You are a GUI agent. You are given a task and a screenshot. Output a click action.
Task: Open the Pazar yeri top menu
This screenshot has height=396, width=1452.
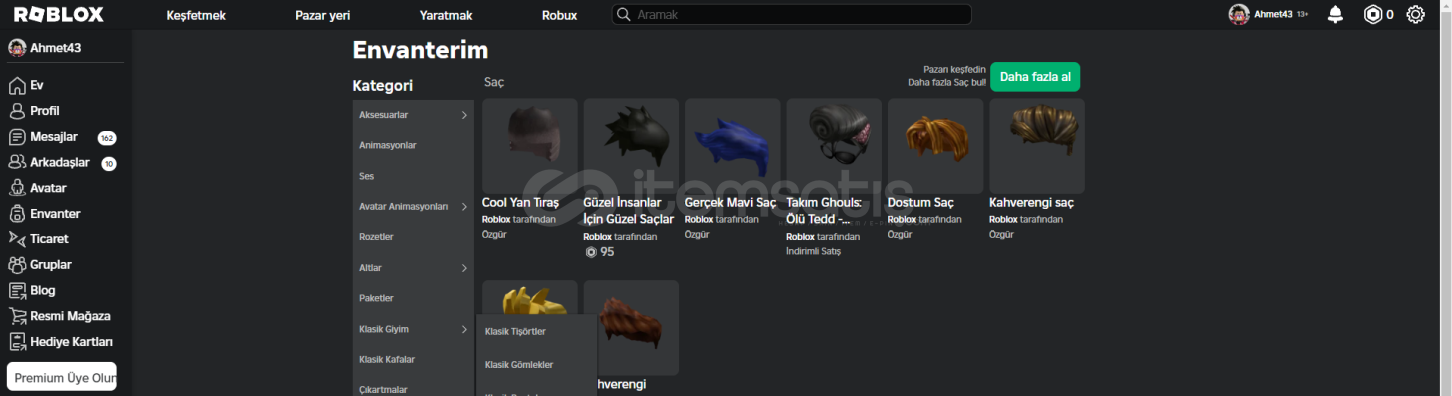click(x=322, y=15)
